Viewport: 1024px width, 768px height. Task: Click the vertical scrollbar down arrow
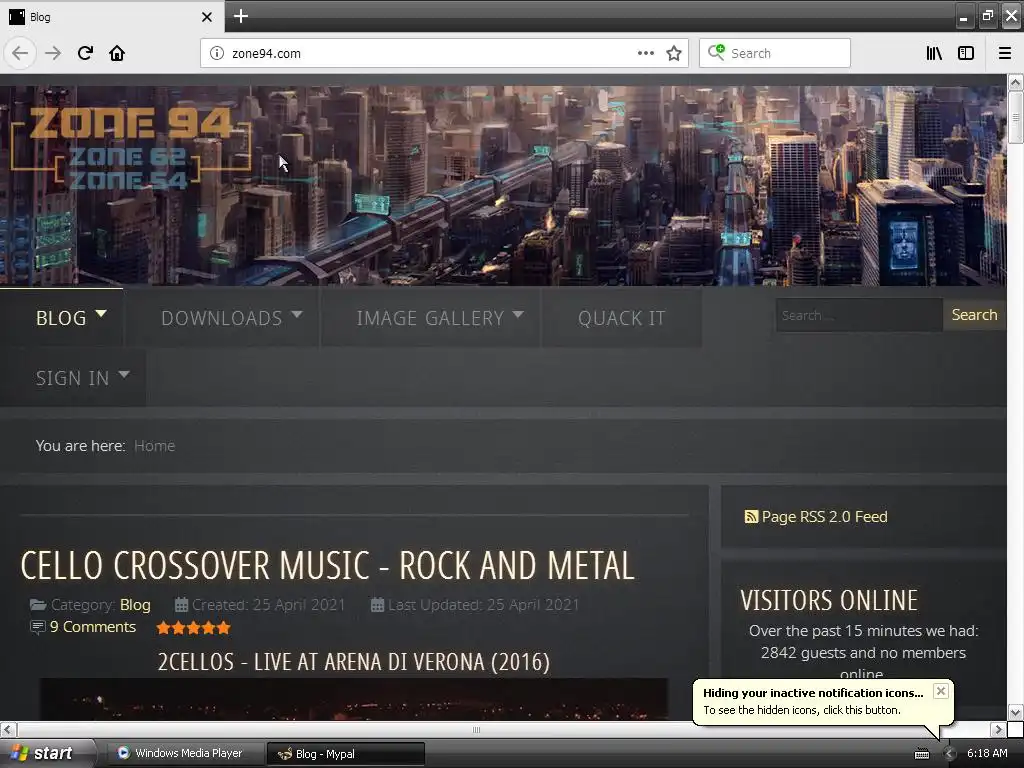1015,712
